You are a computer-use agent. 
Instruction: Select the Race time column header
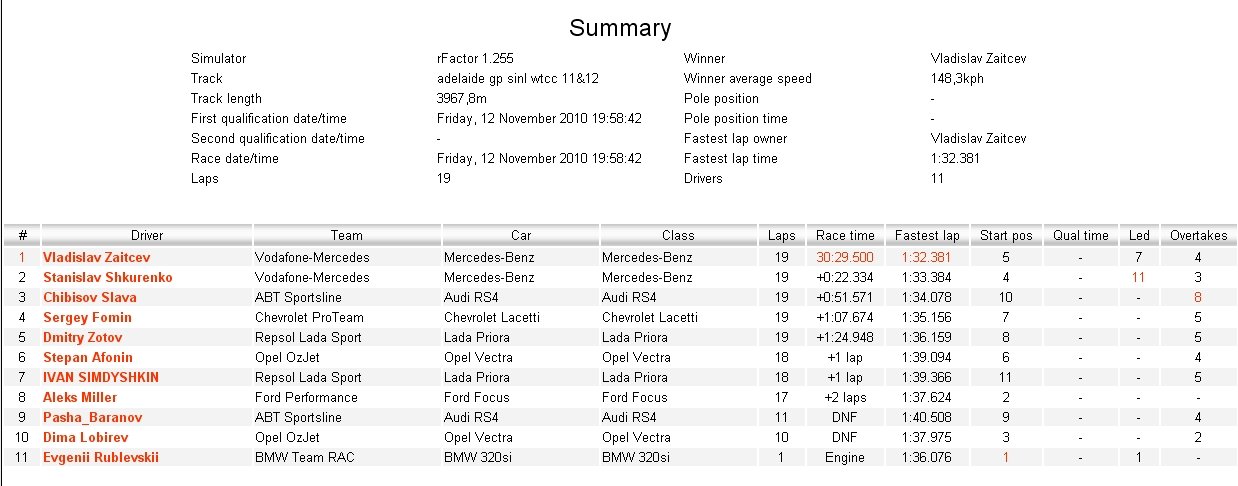[x=845, y=236]
